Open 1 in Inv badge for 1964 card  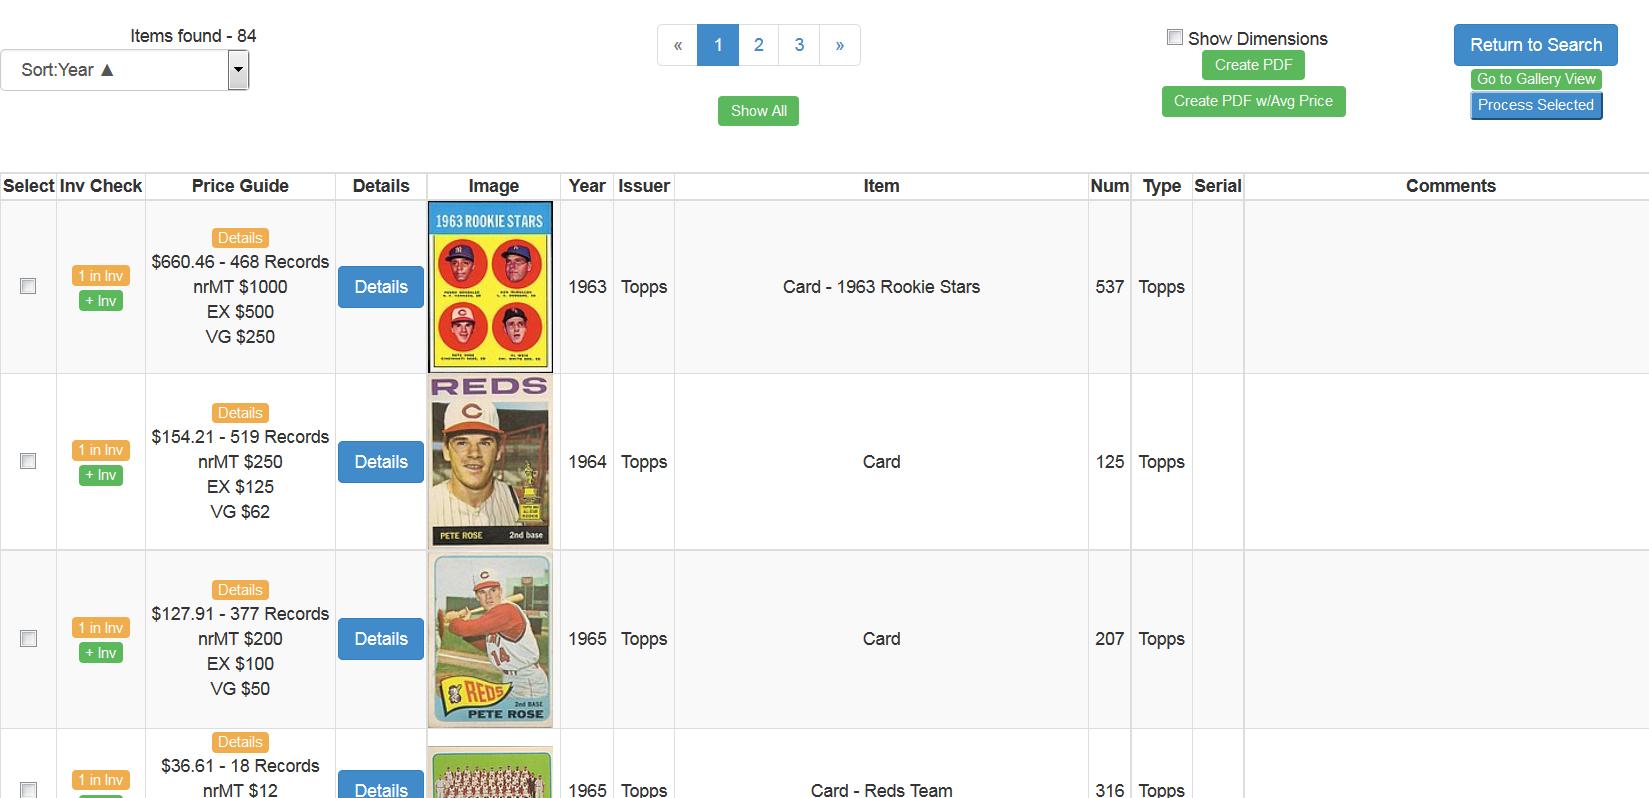[101, 450]
